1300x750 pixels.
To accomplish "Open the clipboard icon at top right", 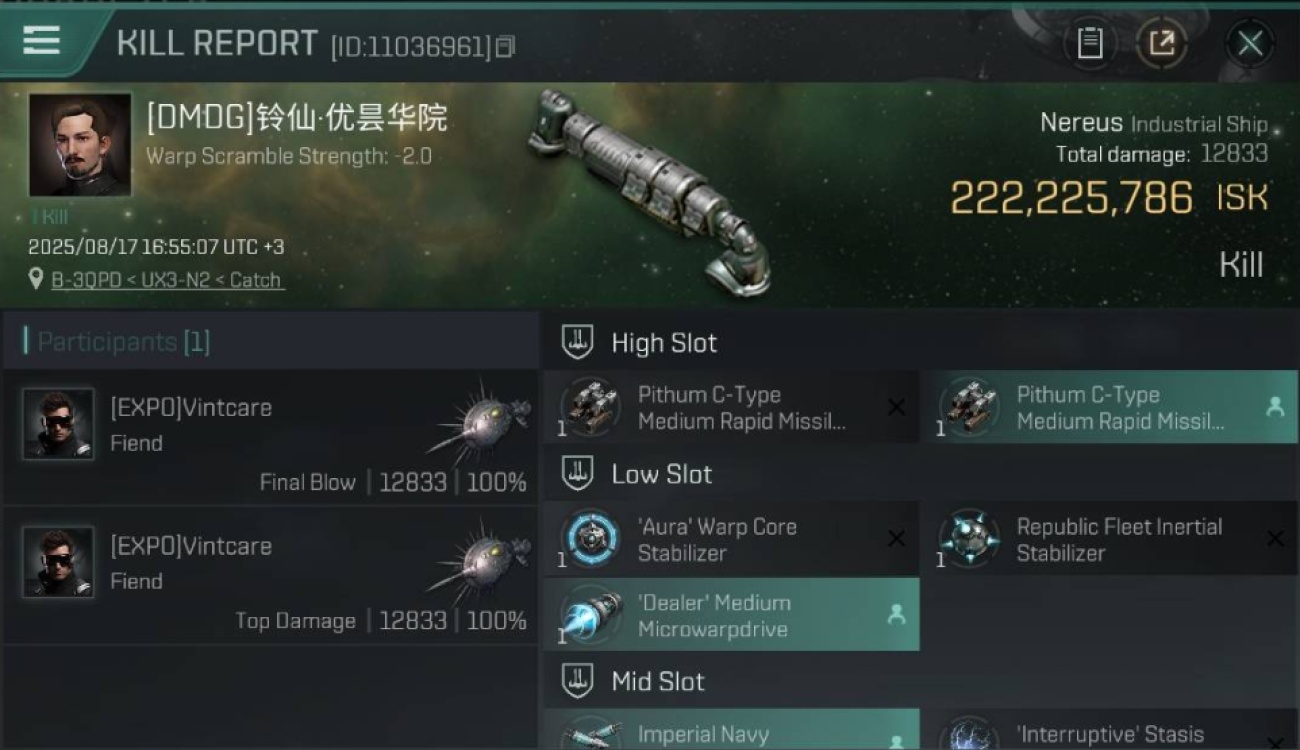I will coord(1089,43).
